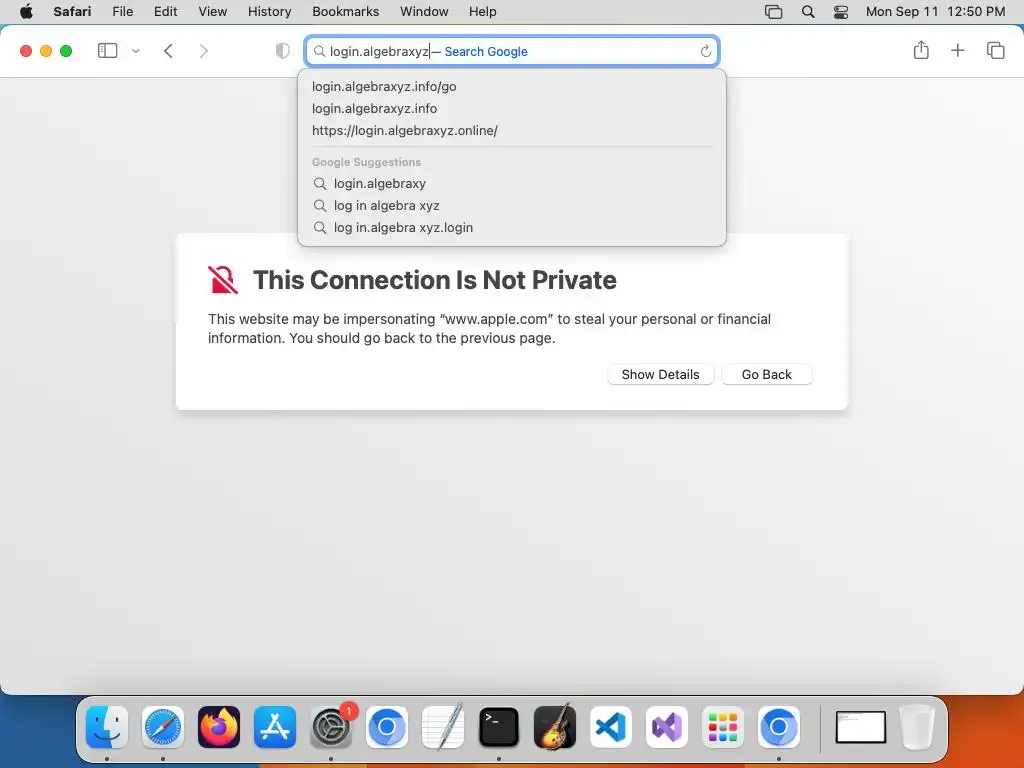The height and width of the screenshot is (768, 1024).
Task: Open the History menu
Action: coord(269,12)
